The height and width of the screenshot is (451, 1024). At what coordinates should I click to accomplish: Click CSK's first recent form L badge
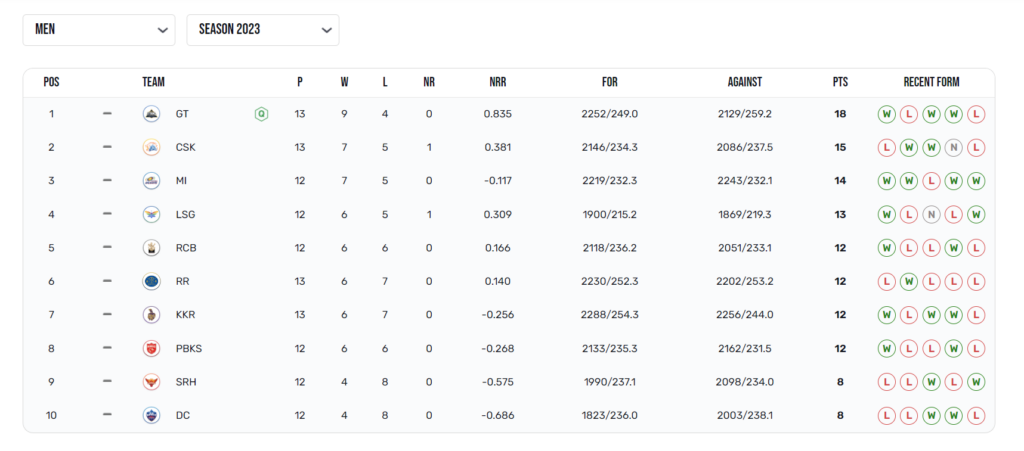[x=886, y=148]
